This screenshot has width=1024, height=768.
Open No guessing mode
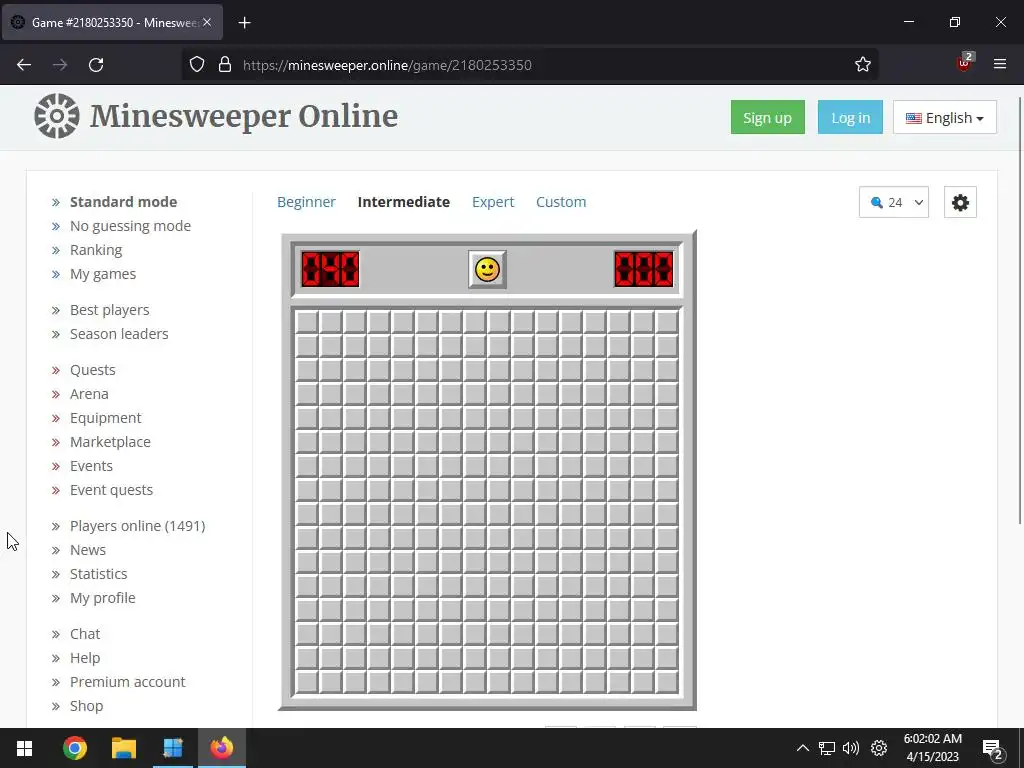[131, 226]
